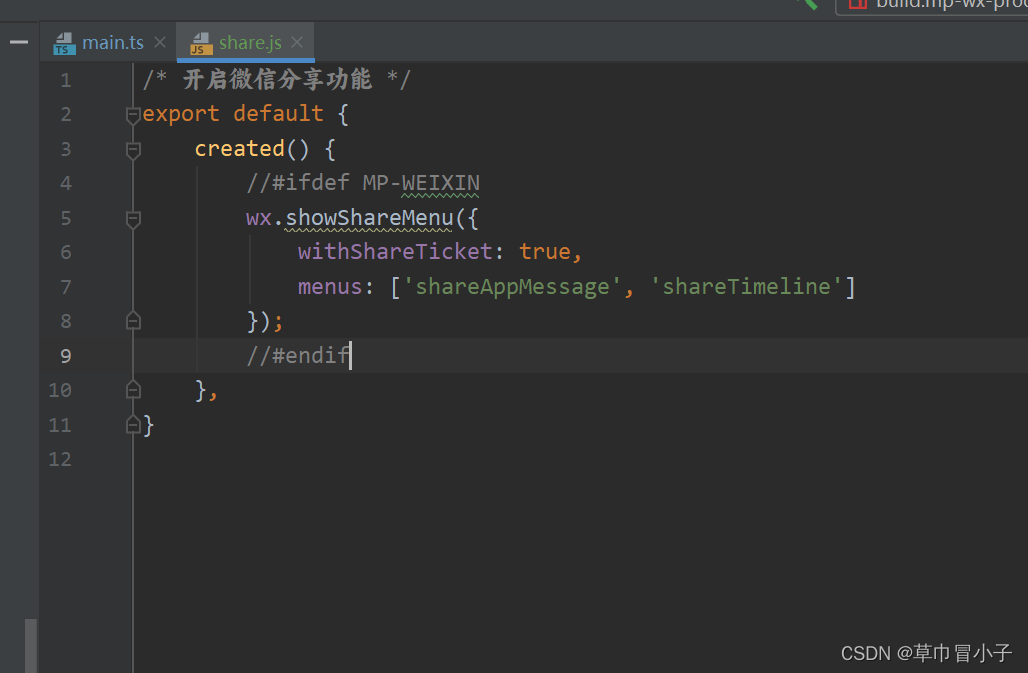Click the minimize tool window dash icon
Viewport: 1028px width, 673px height.
coord(19,42)
